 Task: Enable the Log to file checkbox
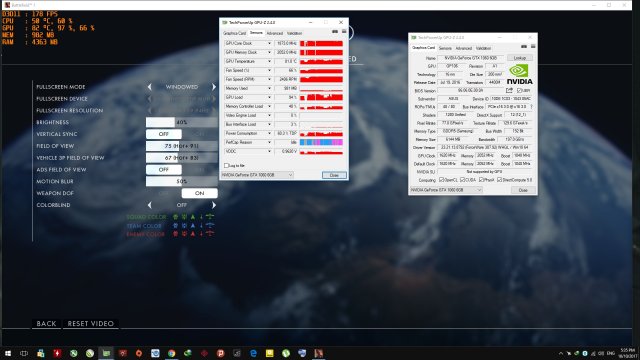coord(227,166)
